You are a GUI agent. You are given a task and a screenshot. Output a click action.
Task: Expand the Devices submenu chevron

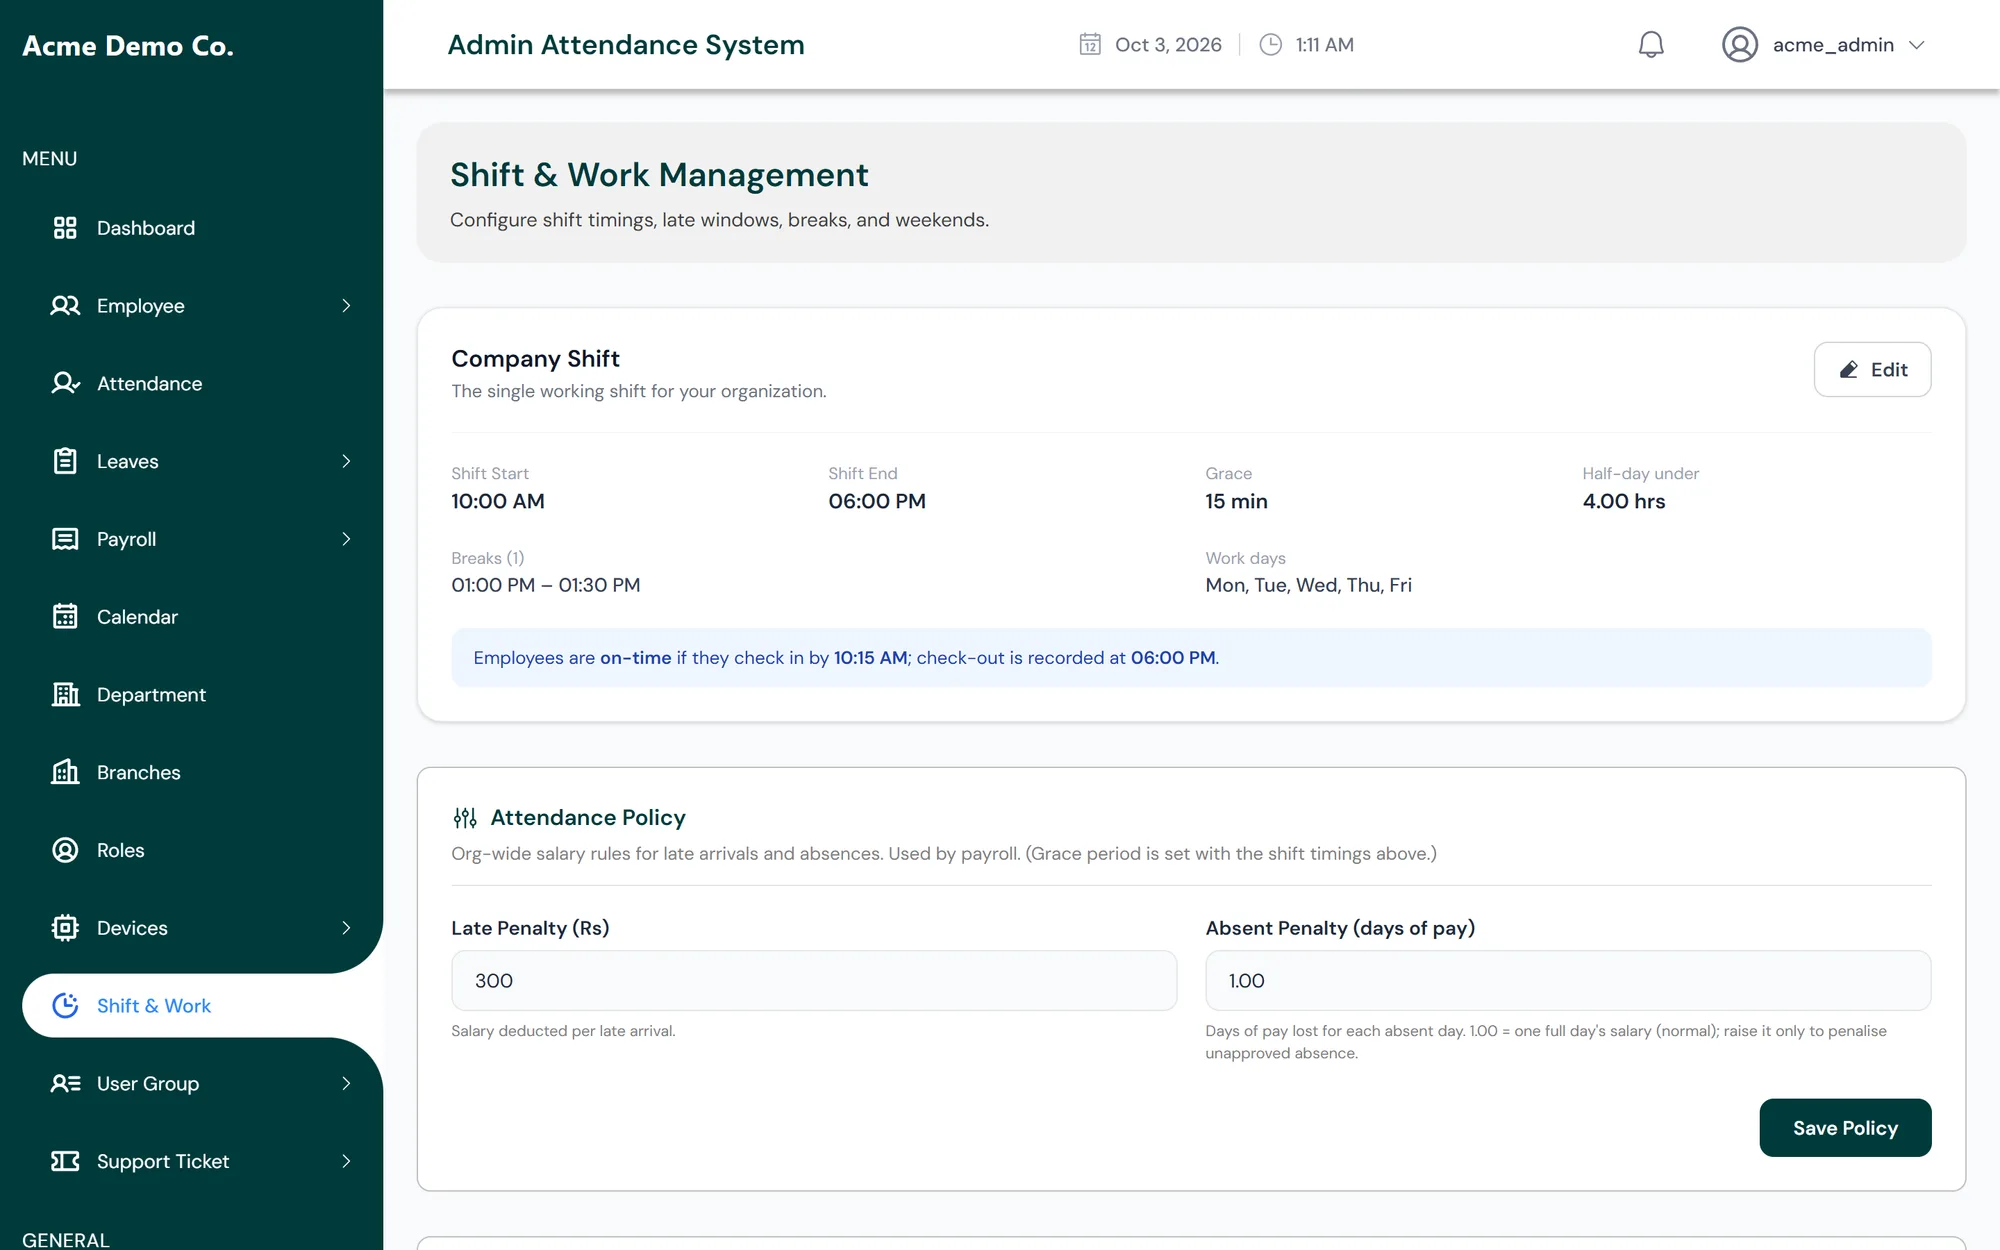pos(346,928)
